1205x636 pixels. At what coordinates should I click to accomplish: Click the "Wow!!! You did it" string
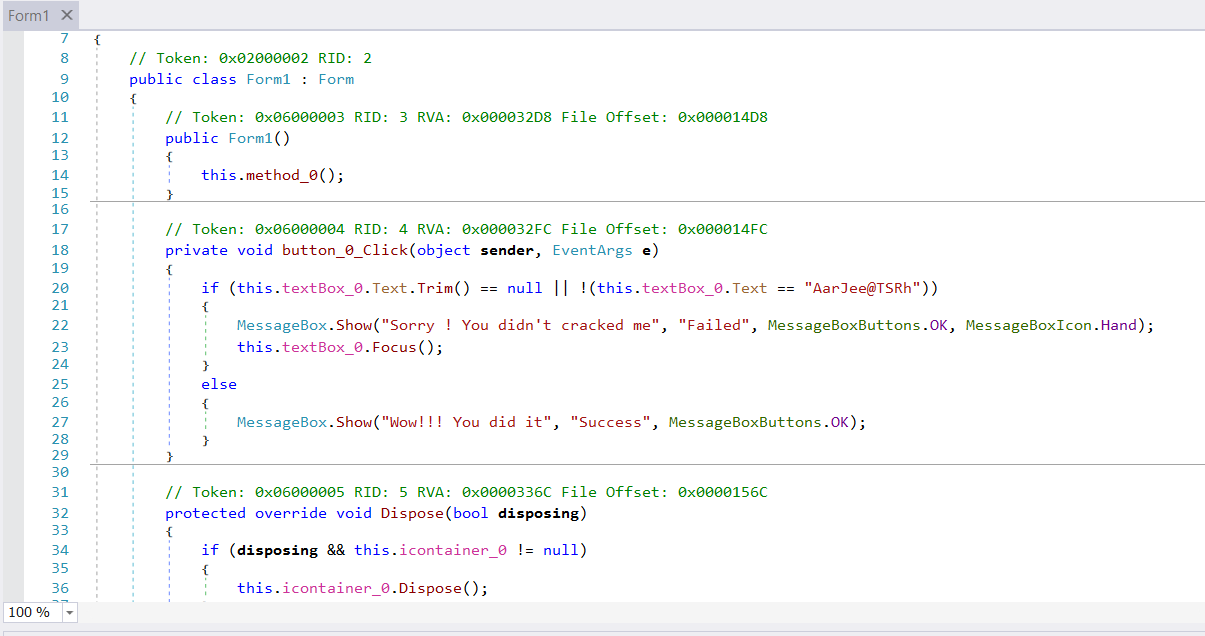pos(467,422)
